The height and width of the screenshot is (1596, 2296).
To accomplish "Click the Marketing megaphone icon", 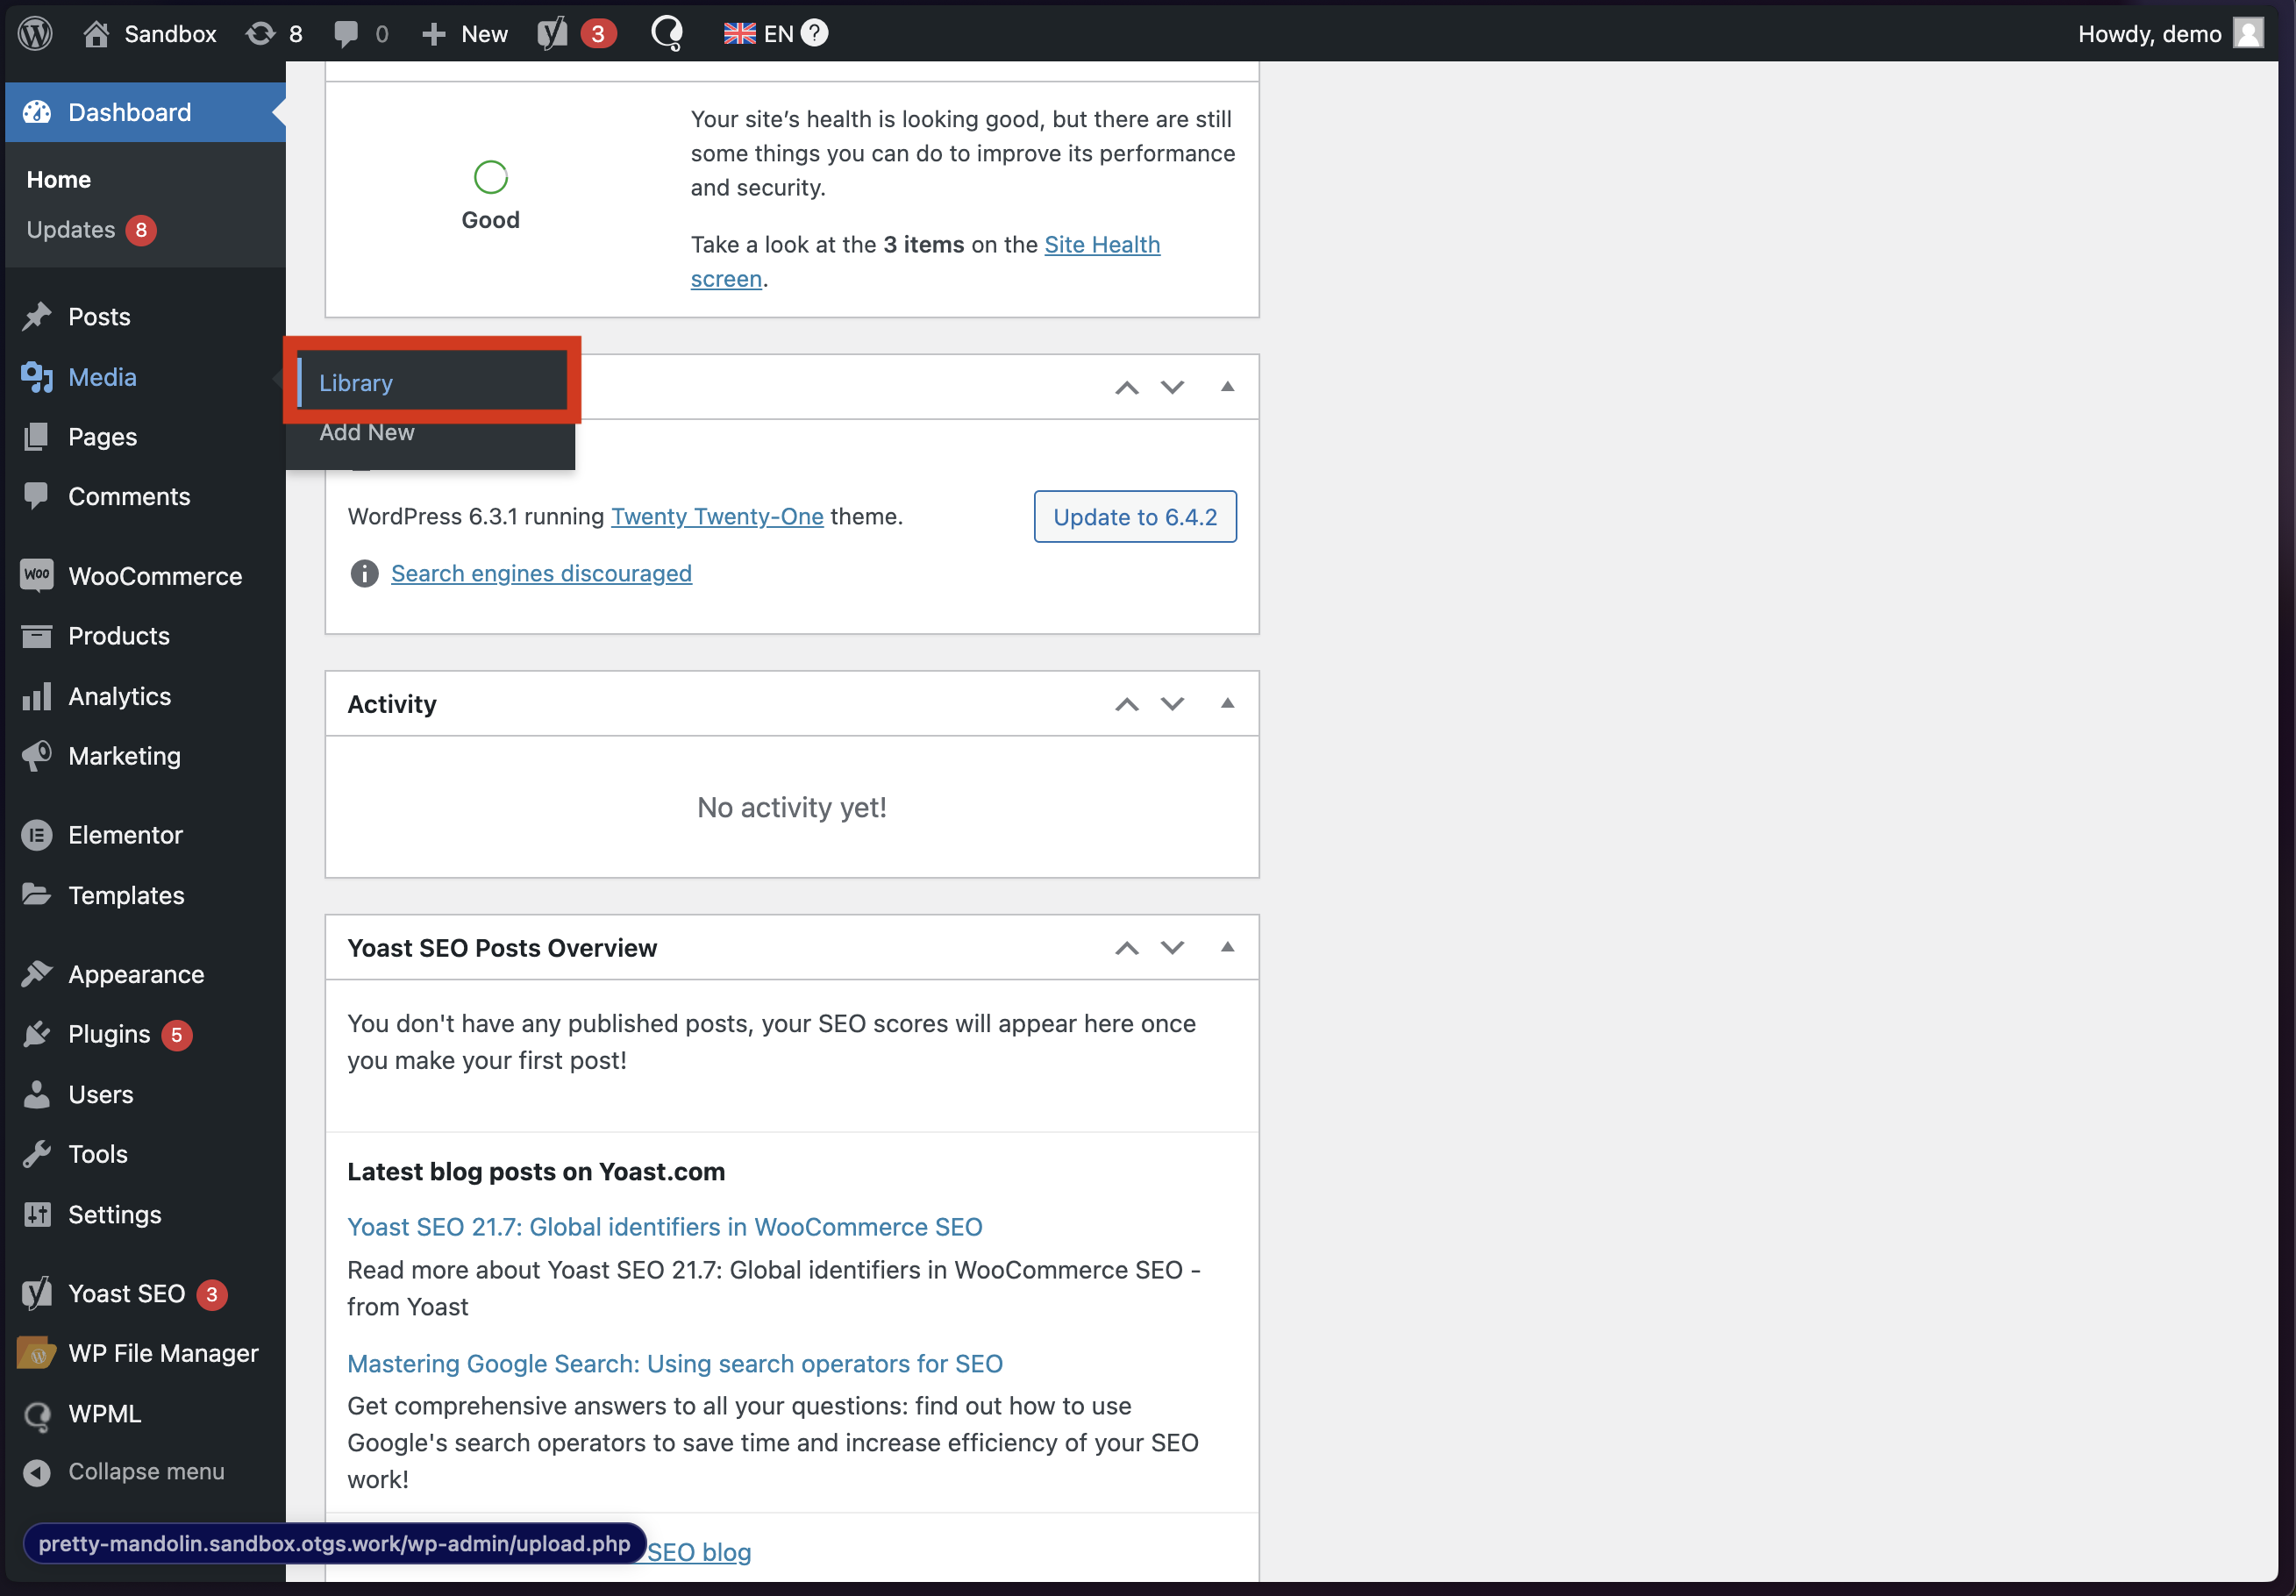I will [x=37, y=756].
